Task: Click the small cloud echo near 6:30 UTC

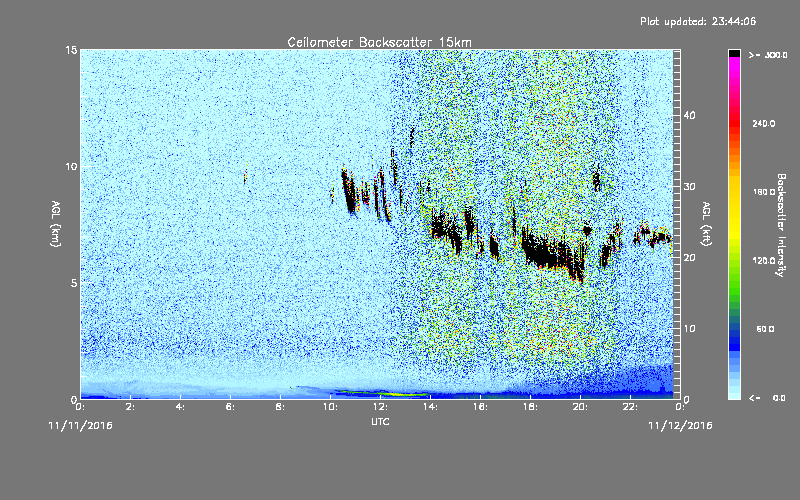Action: (245, 177)
